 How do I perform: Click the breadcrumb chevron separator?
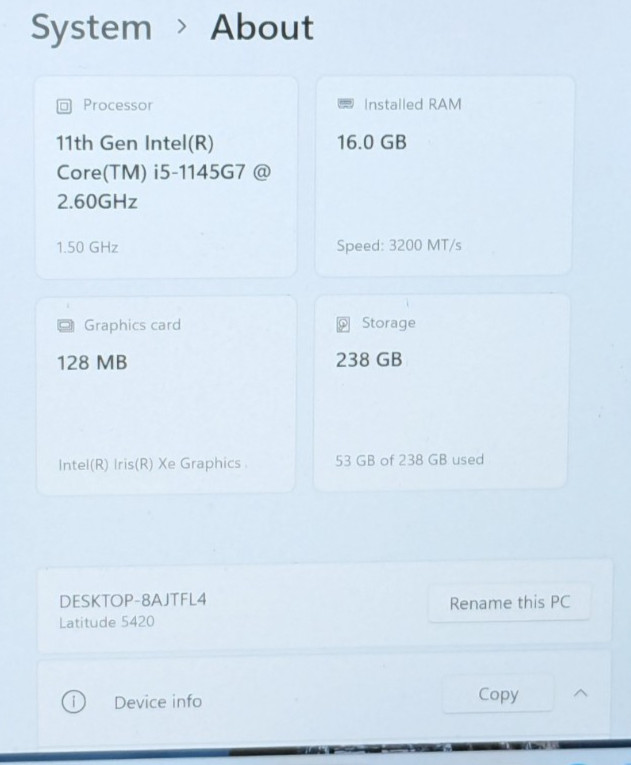182,27
